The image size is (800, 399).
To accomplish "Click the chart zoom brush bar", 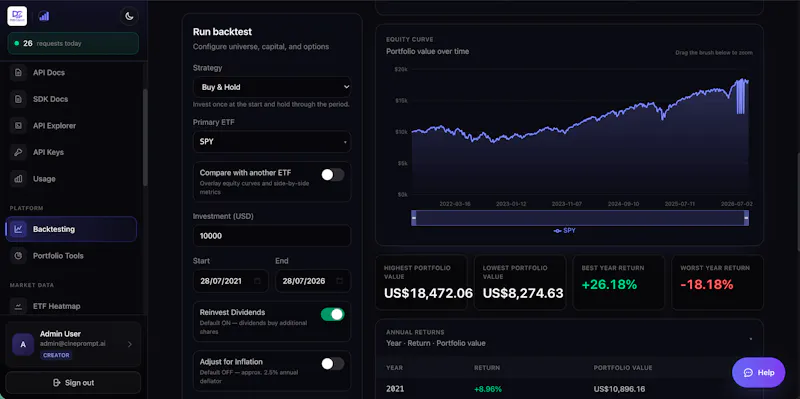I will 580,218.
